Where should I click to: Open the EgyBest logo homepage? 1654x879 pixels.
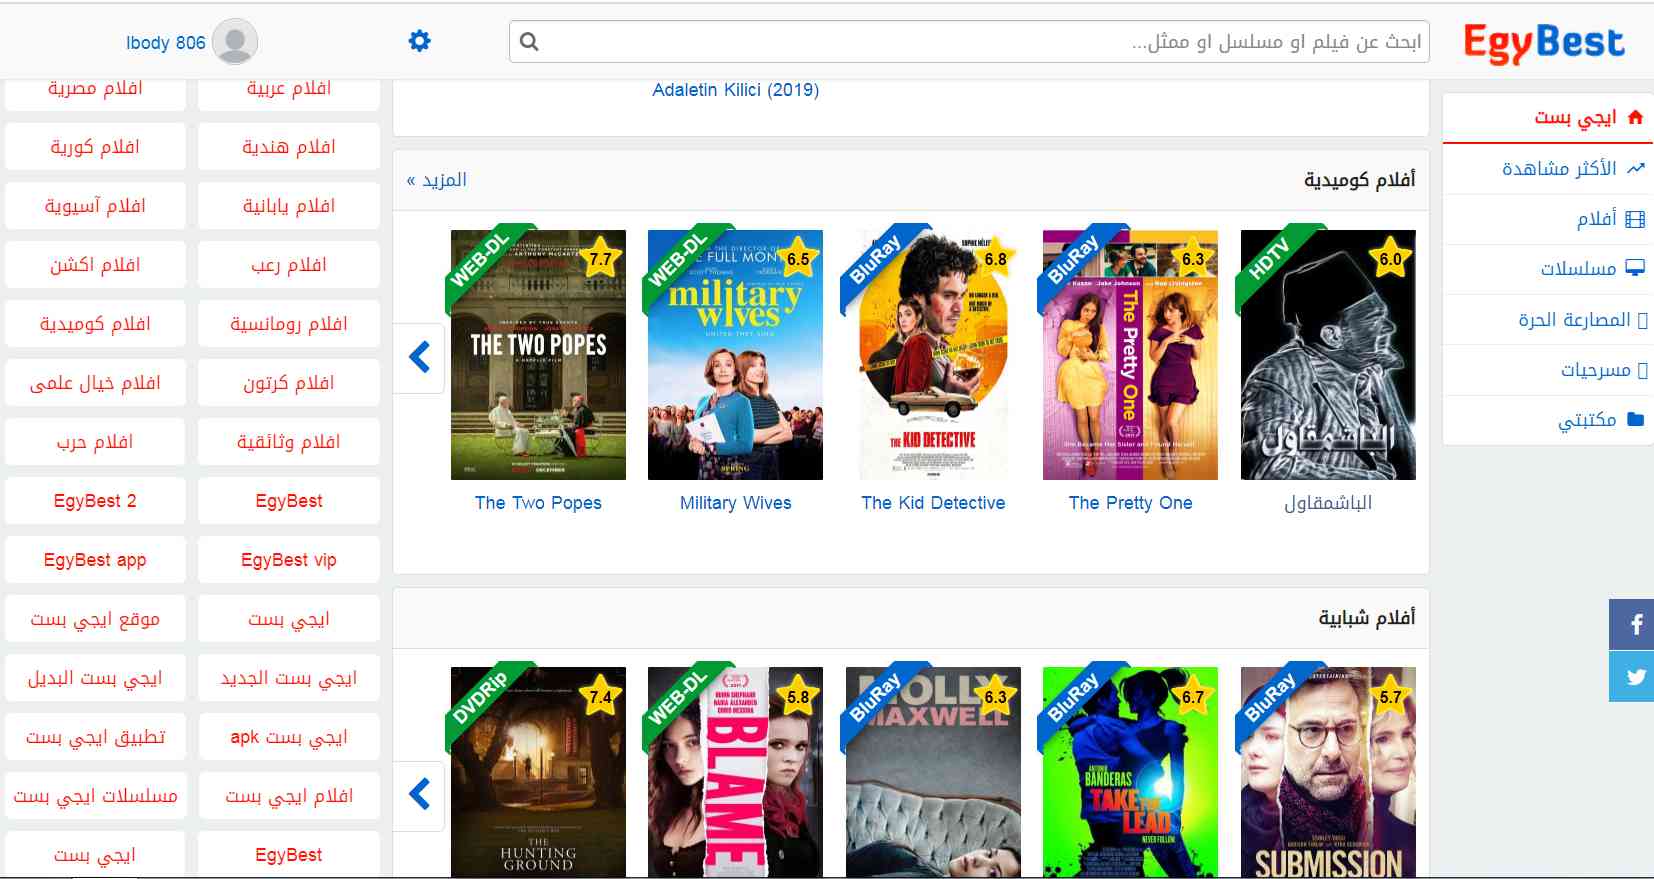pos(1543,42)
